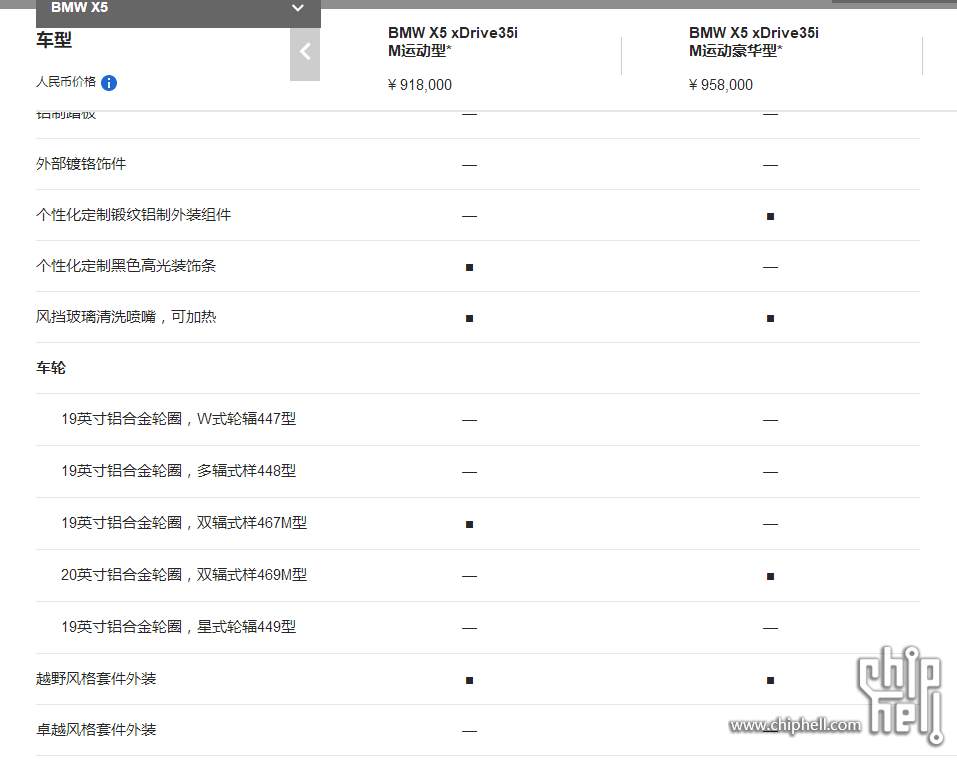The height and width of the screenshot is (760, 957).
Task: Click the 风挡玻璃清洗喷嘴，可加热 row label
Action: pyautogui.click(x=126, y=317)
